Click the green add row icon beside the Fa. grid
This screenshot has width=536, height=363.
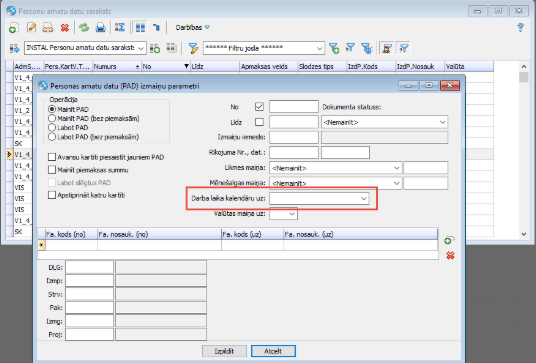coord(450,240)
